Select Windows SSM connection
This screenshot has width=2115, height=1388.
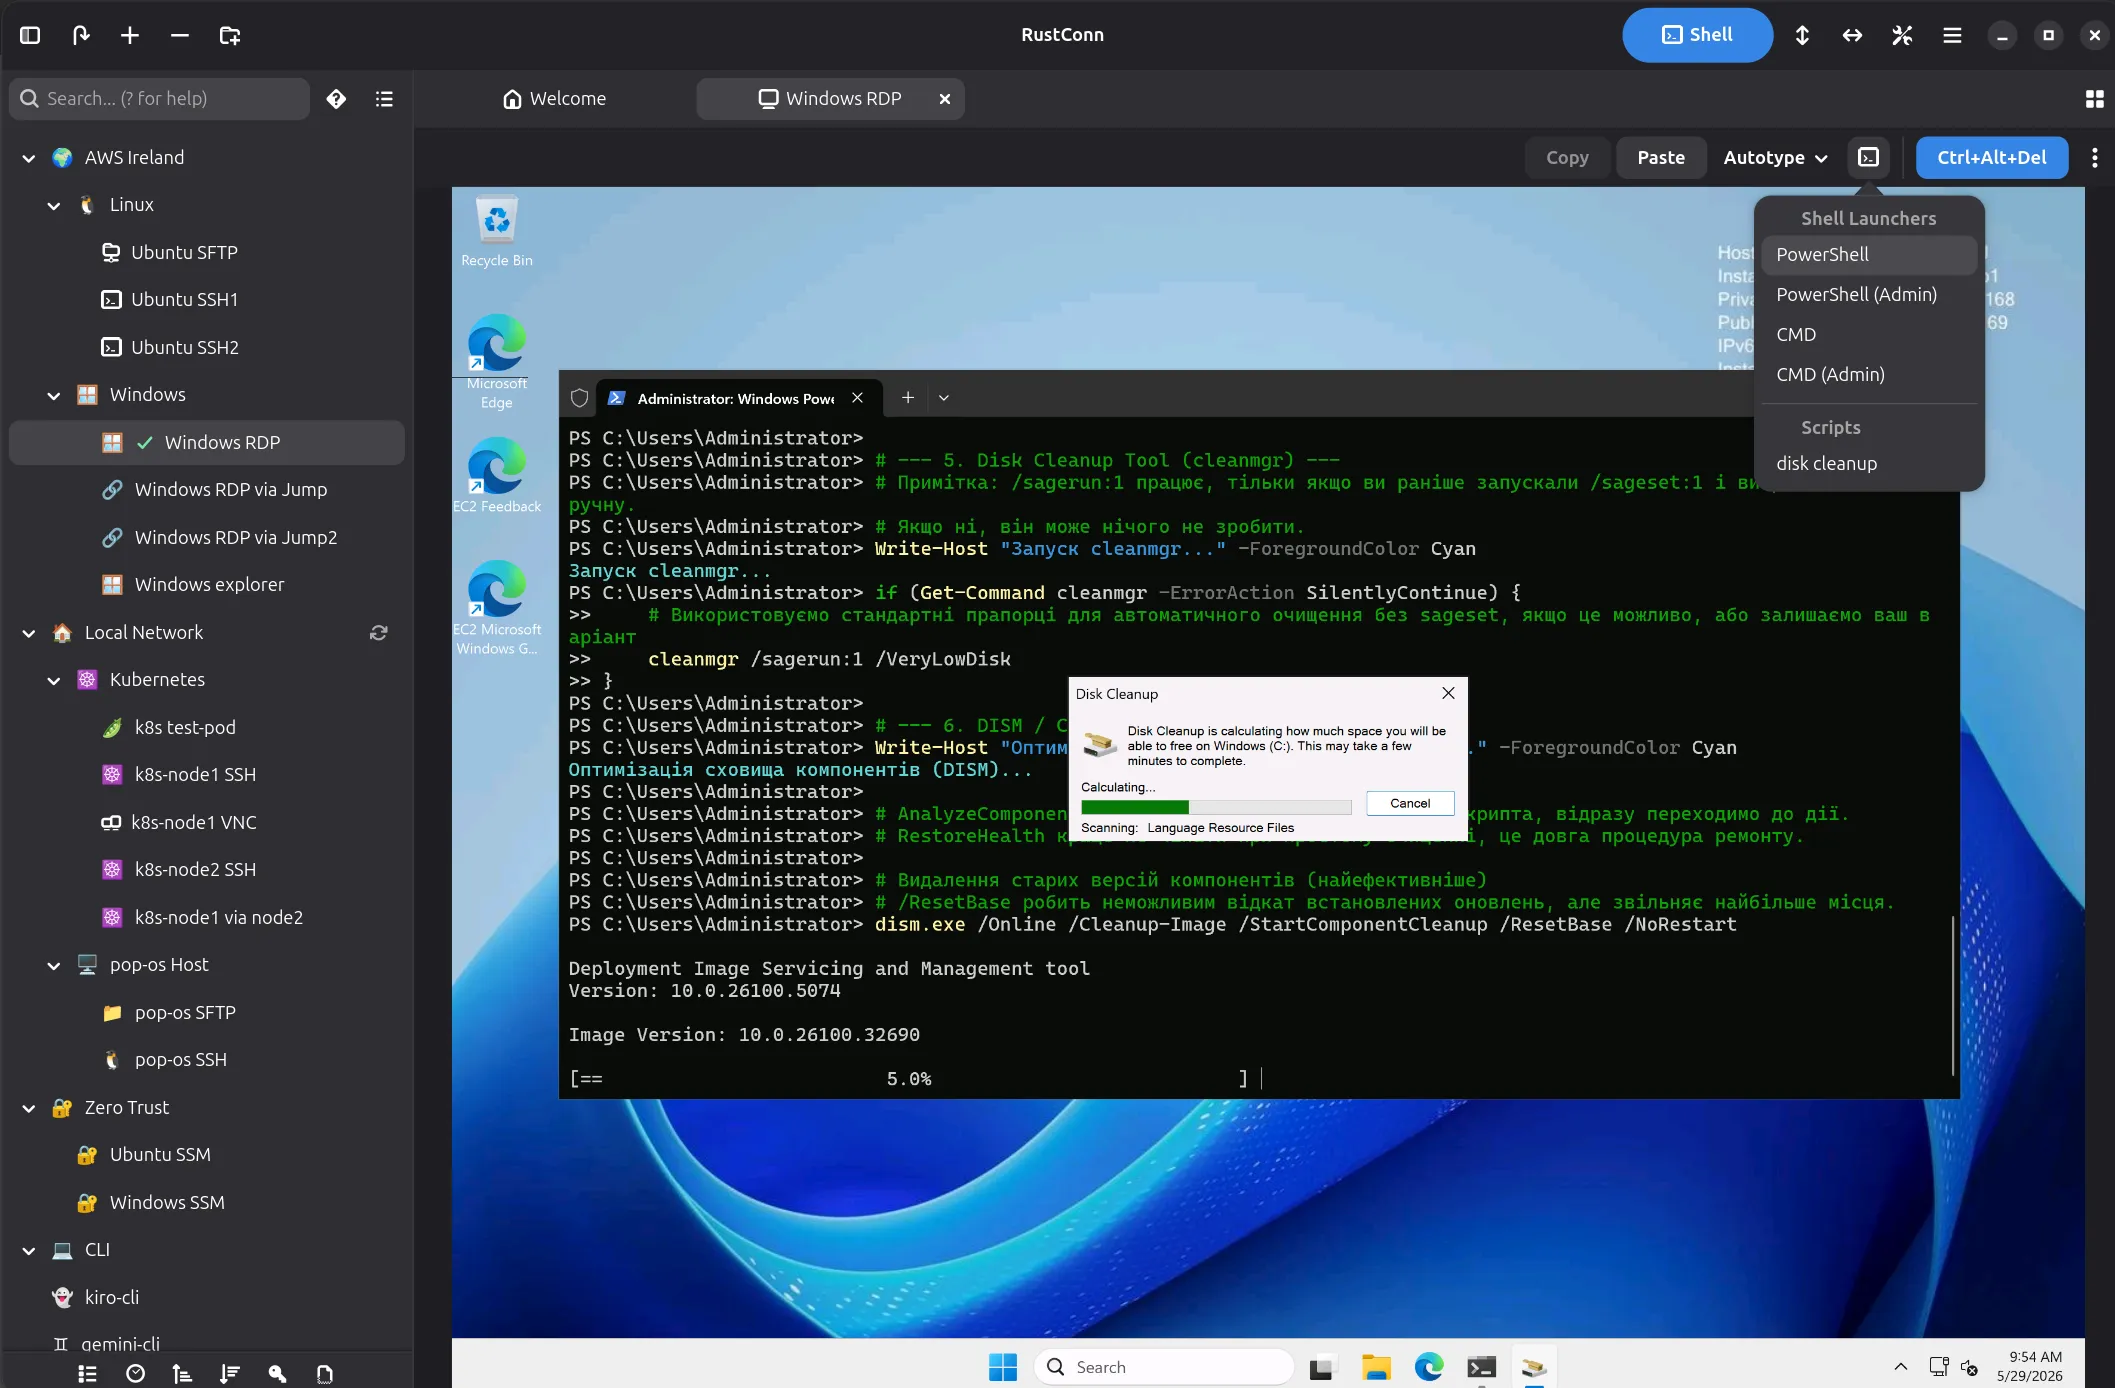[207, 1202]
